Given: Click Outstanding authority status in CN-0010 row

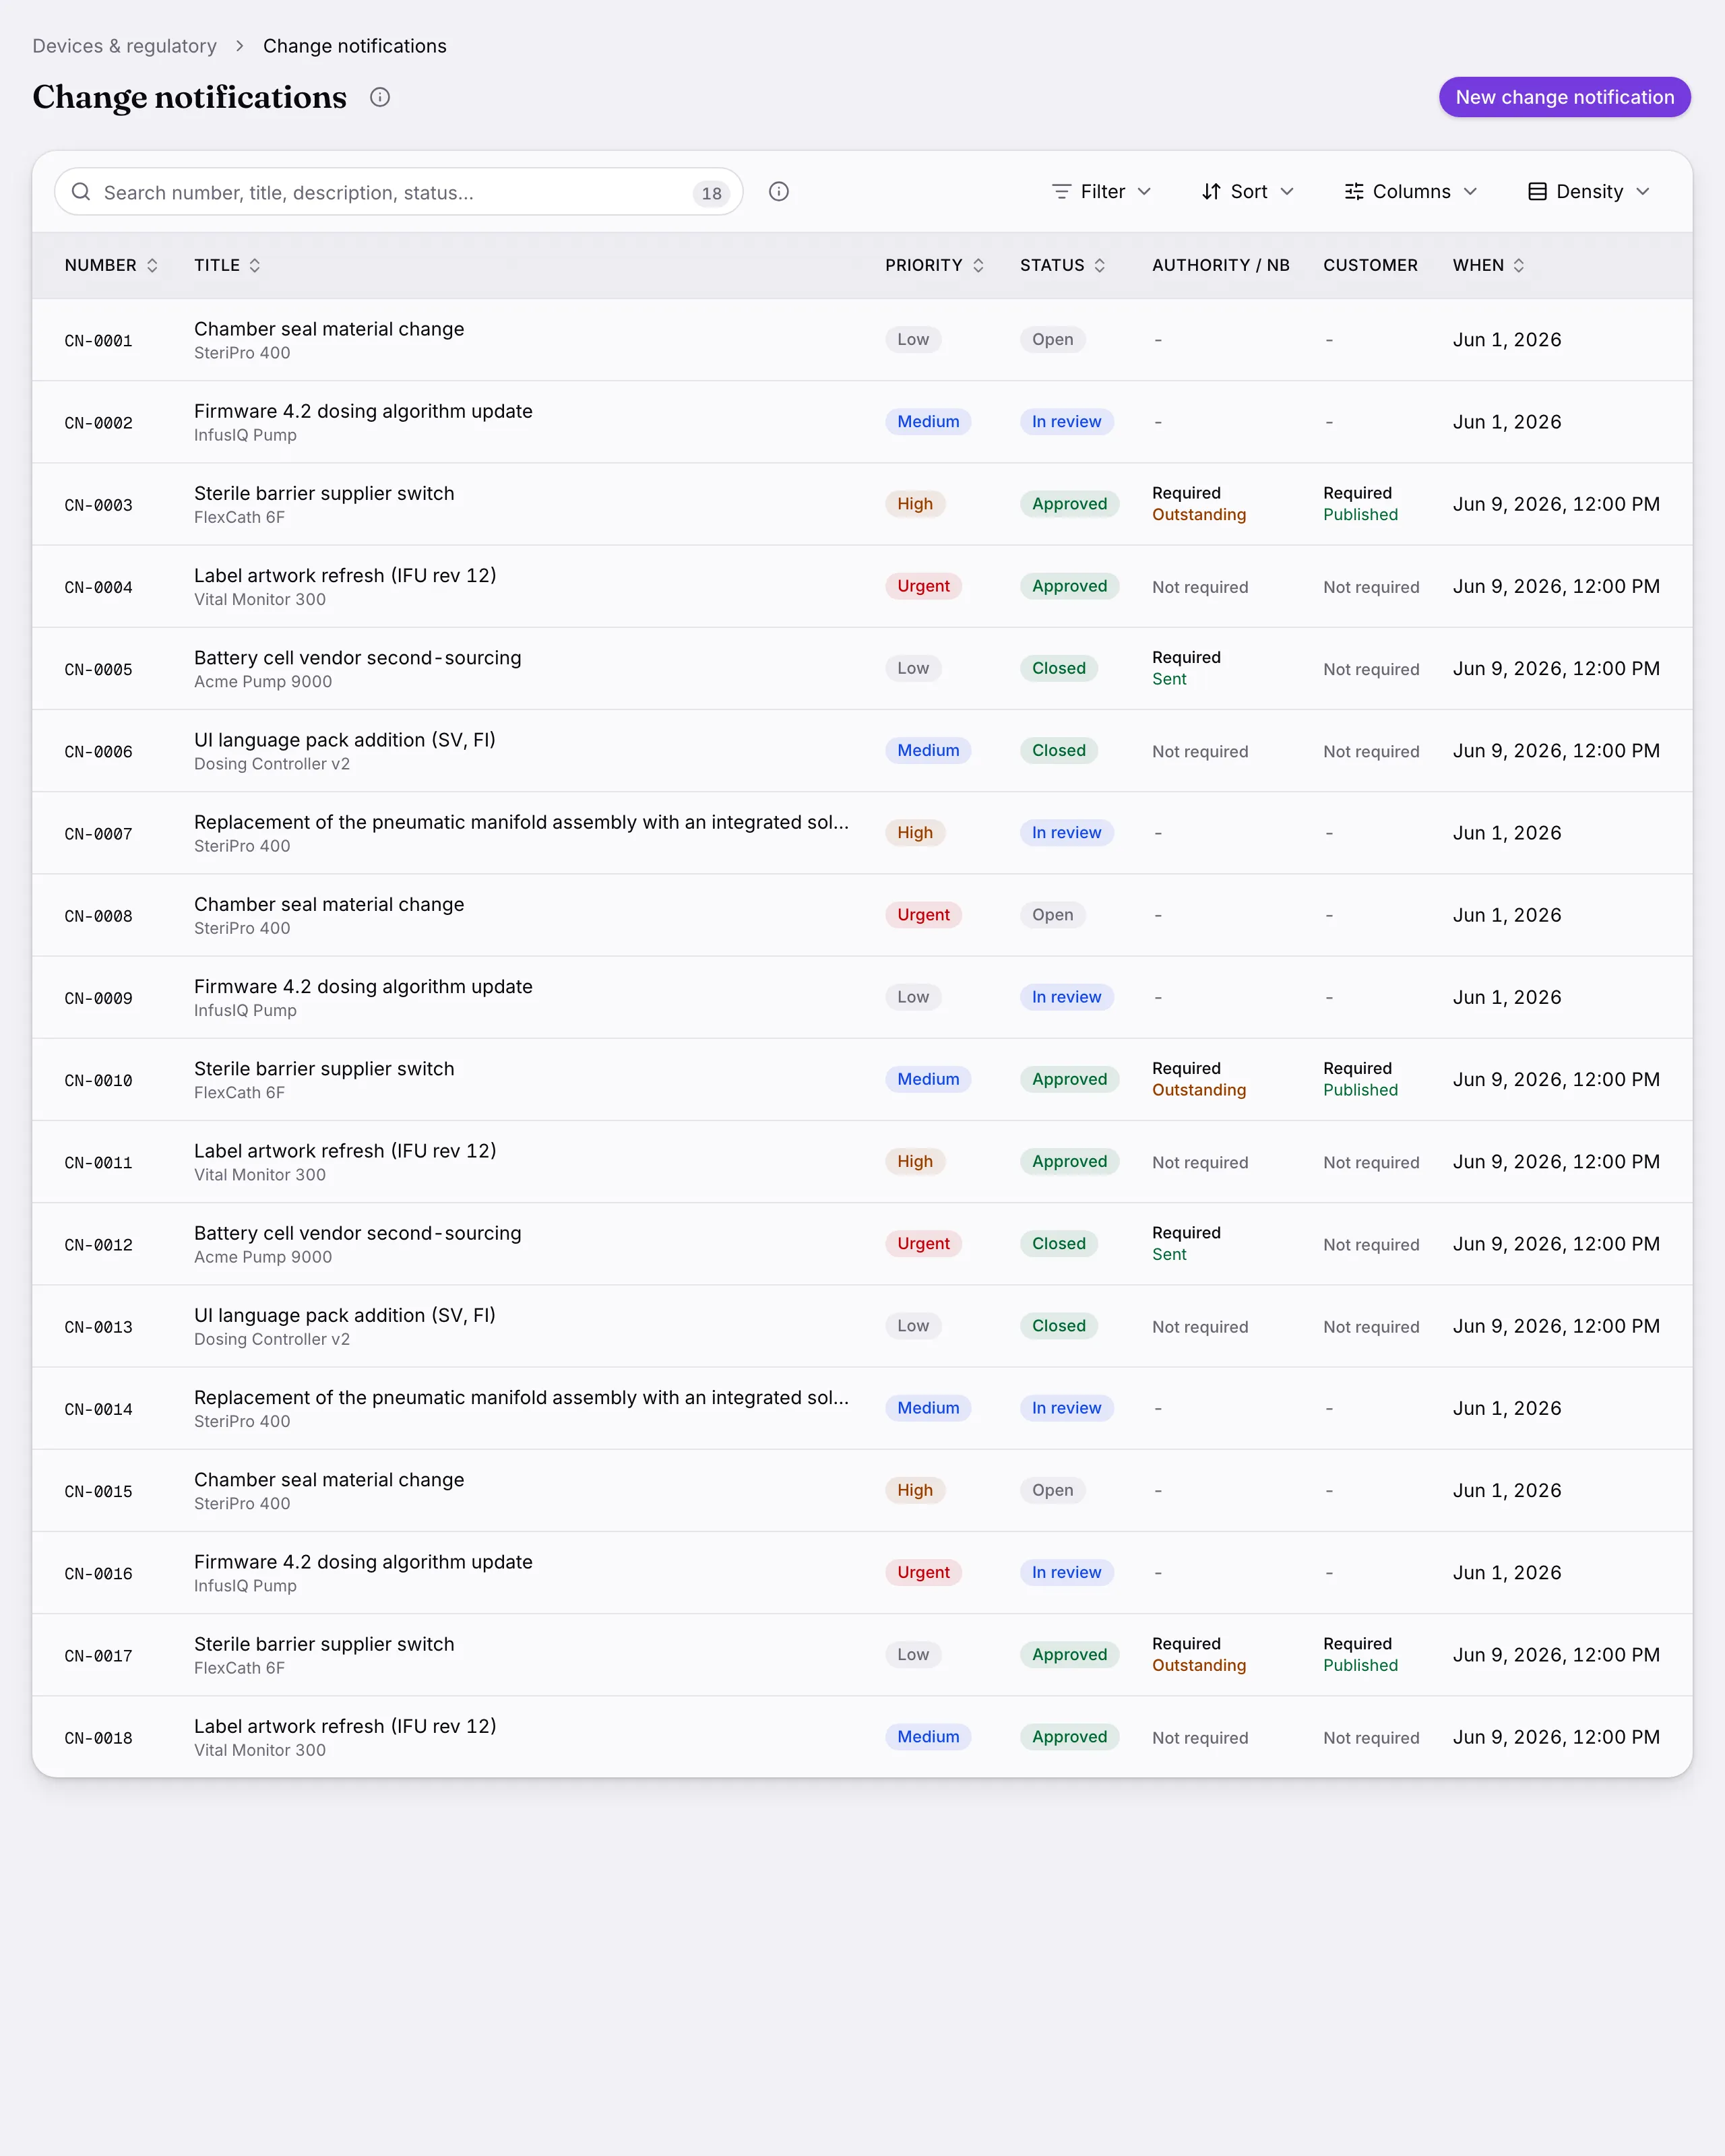Looking at the screenshot, I should (x=1199, y=1090).
